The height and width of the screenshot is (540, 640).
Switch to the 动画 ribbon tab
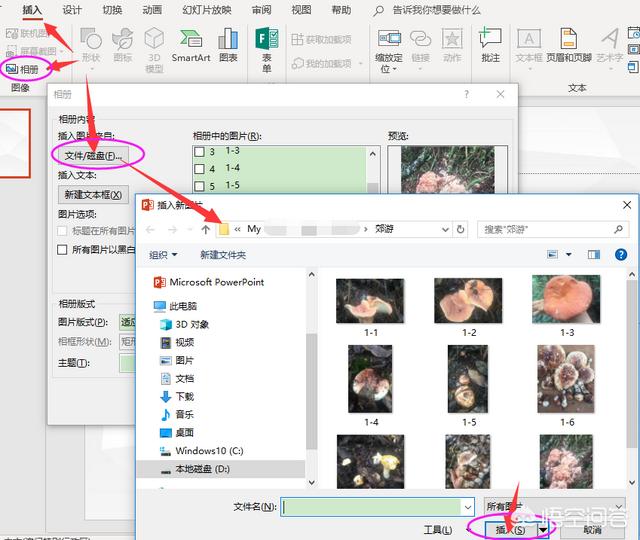click(x=152, y=10)
